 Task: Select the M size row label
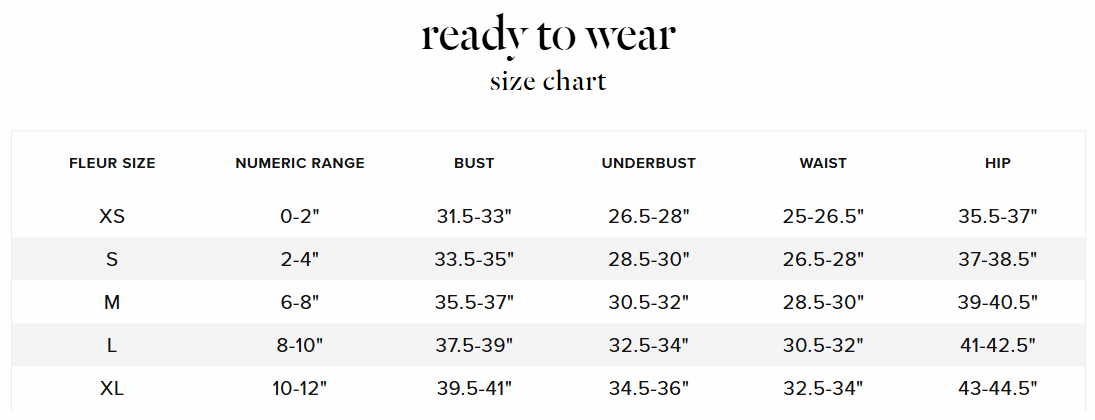pyautogui.click(x=112, y=302)
